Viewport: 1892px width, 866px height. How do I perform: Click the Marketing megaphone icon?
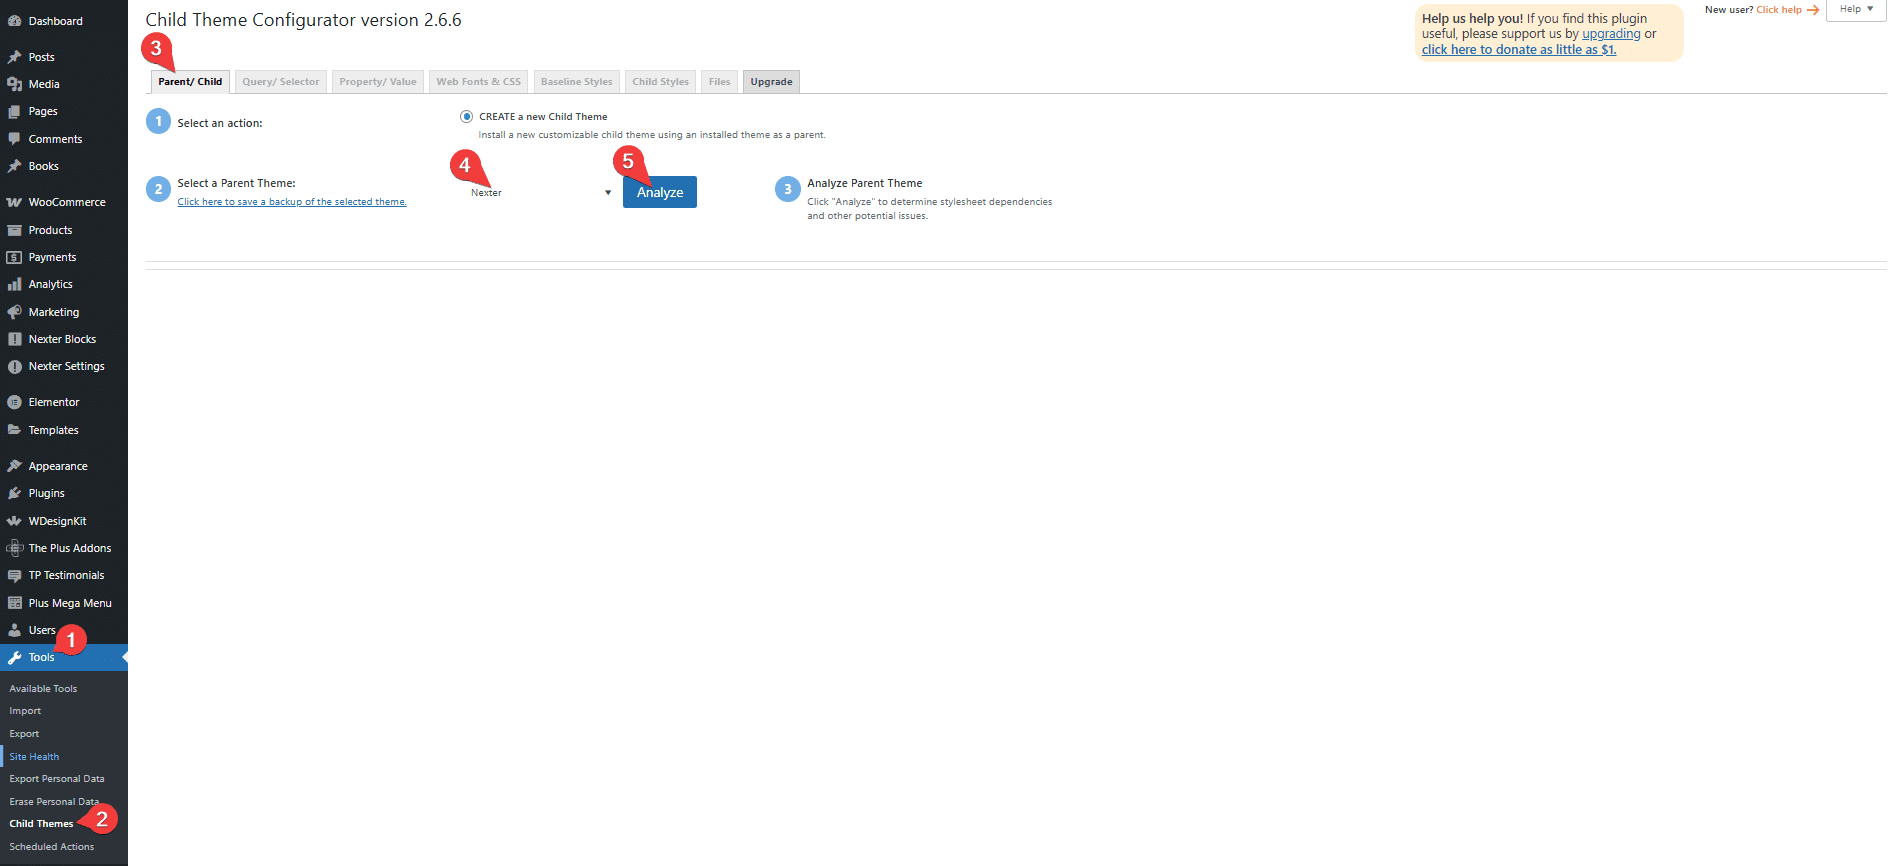[x=14, y=312]
